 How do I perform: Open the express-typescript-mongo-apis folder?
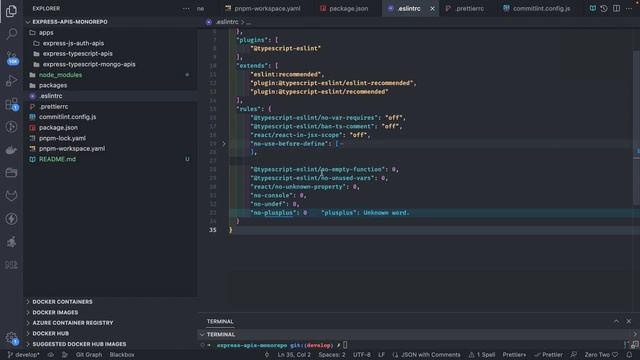89,64
